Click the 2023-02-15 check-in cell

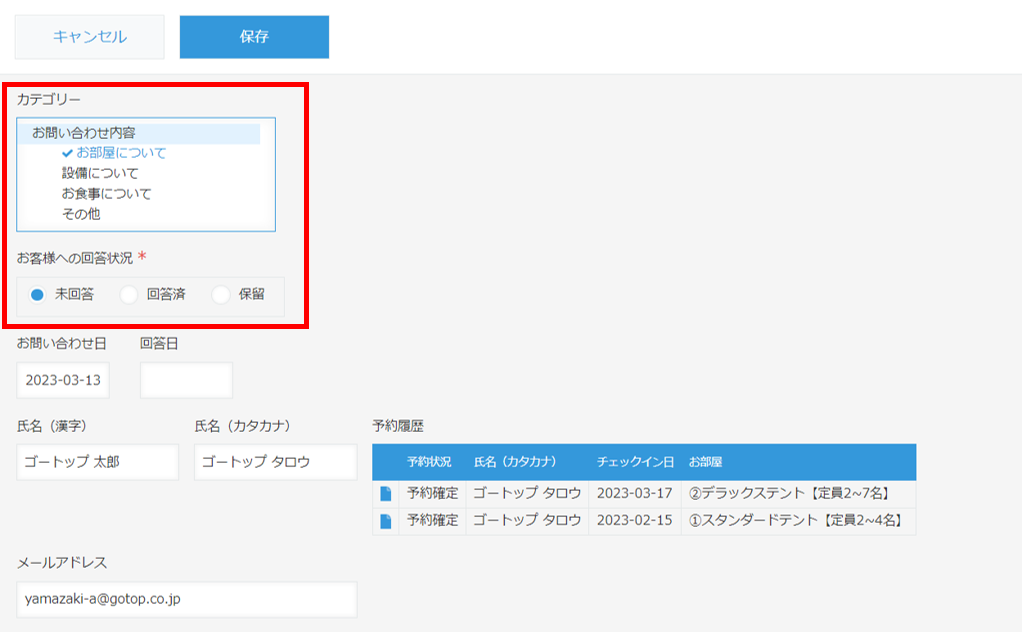pos(635,521)
